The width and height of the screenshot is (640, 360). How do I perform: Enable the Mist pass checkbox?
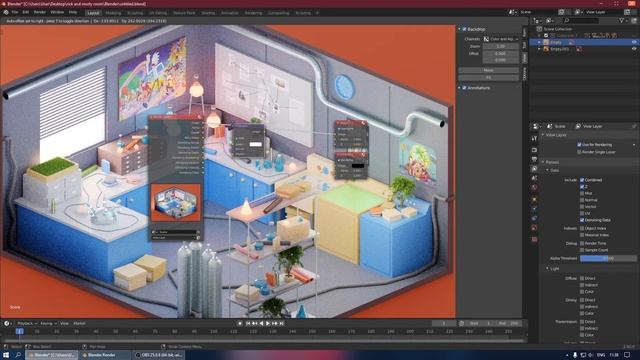582,193
